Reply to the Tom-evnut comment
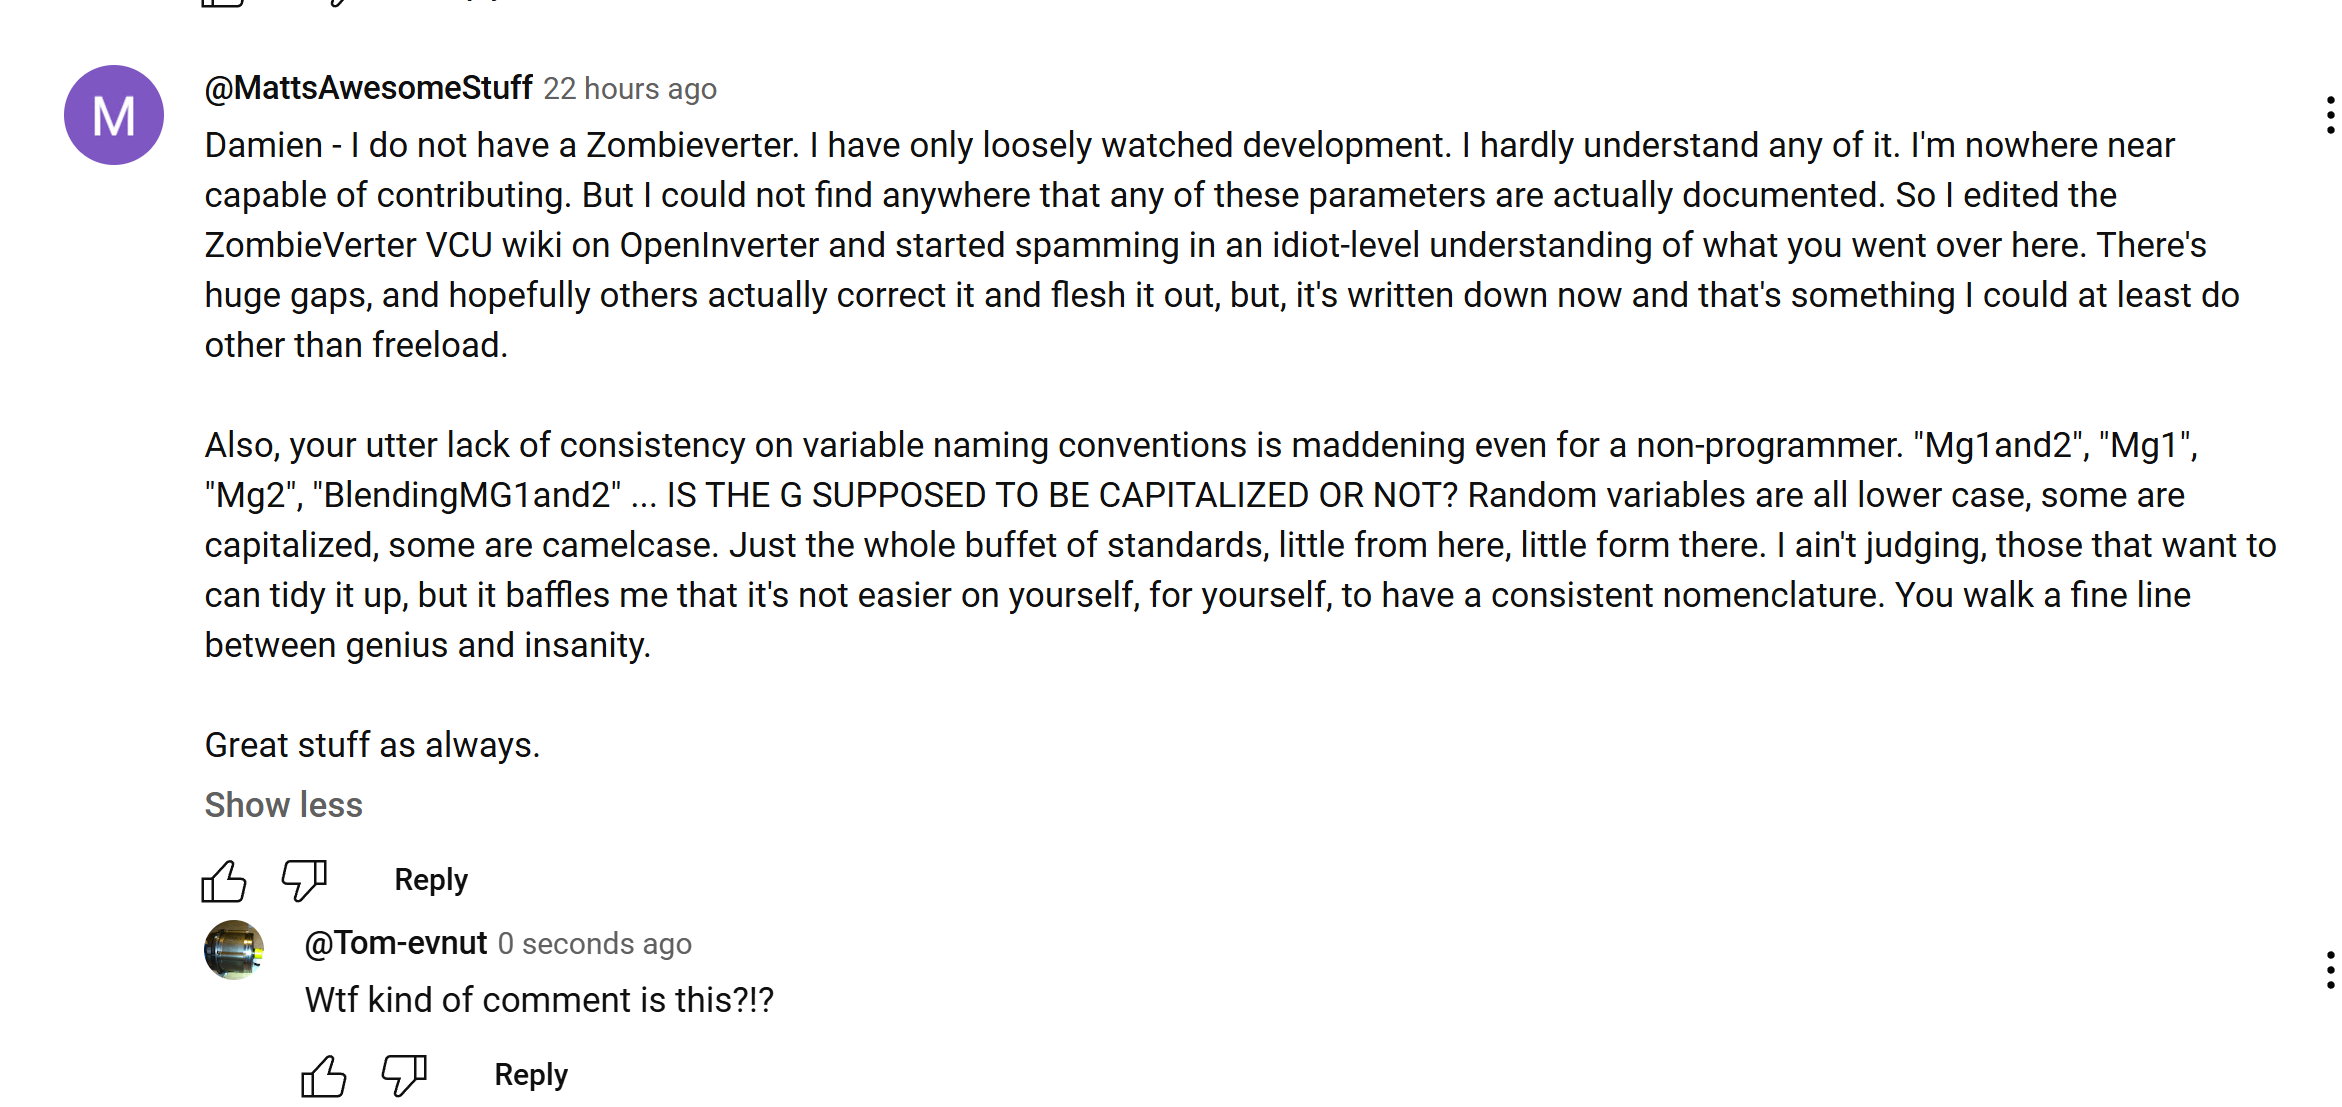2342x1107 pixels. tap(531, 1075)
